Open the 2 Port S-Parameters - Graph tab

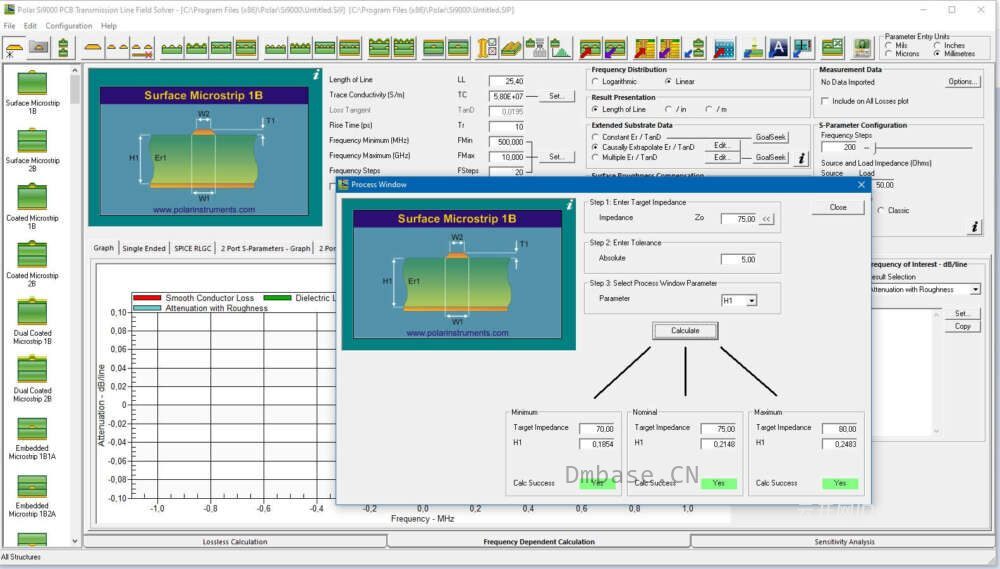(x=265, y=248)
